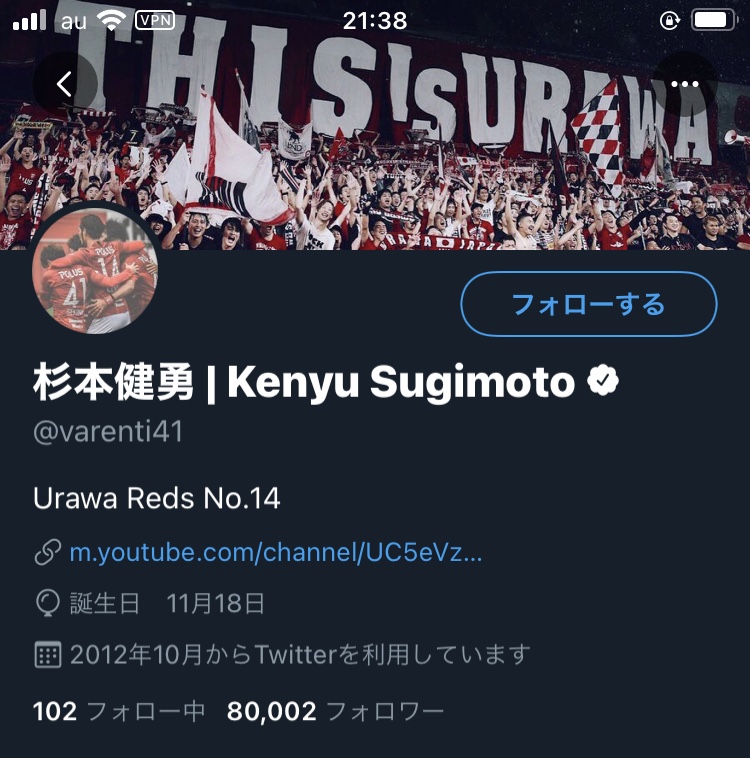Follow with the フォローする button
The width and height of the screenshot is (750, 758).
click(588, 304)
